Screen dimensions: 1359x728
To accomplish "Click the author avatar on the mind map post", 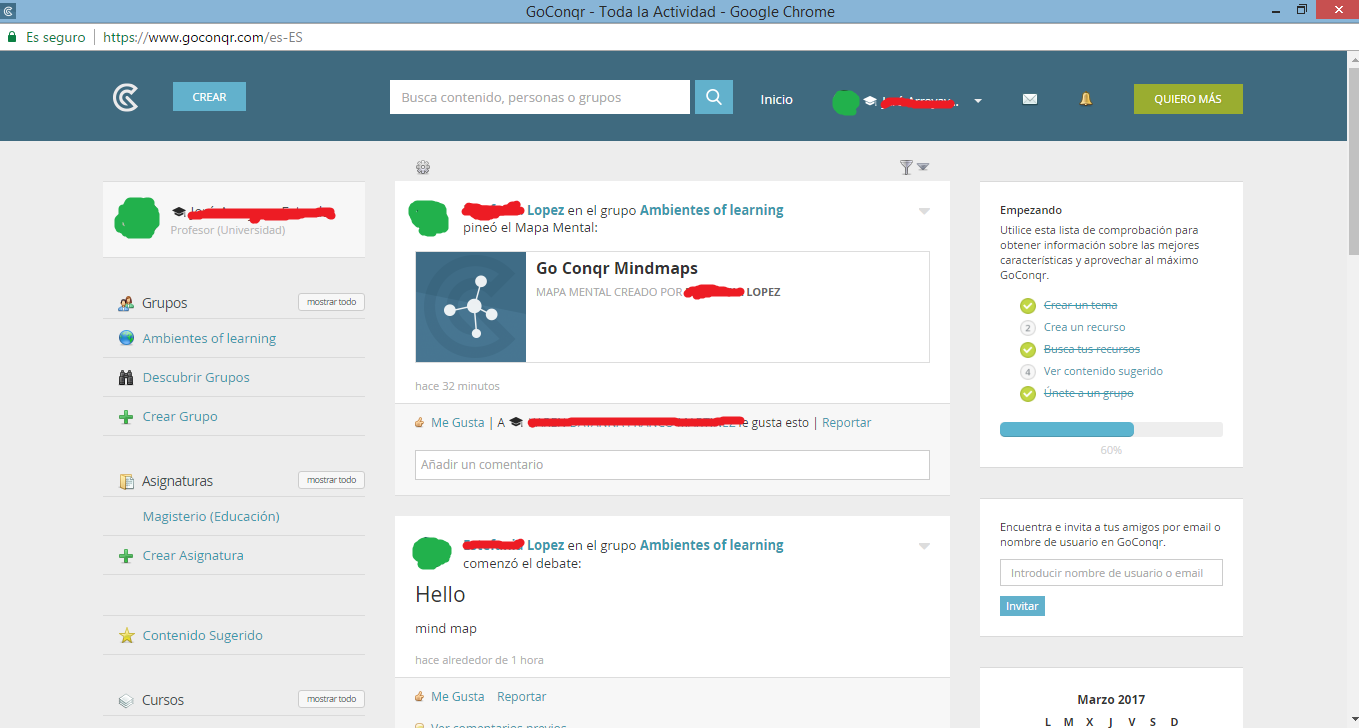I will tap(430, 218).
